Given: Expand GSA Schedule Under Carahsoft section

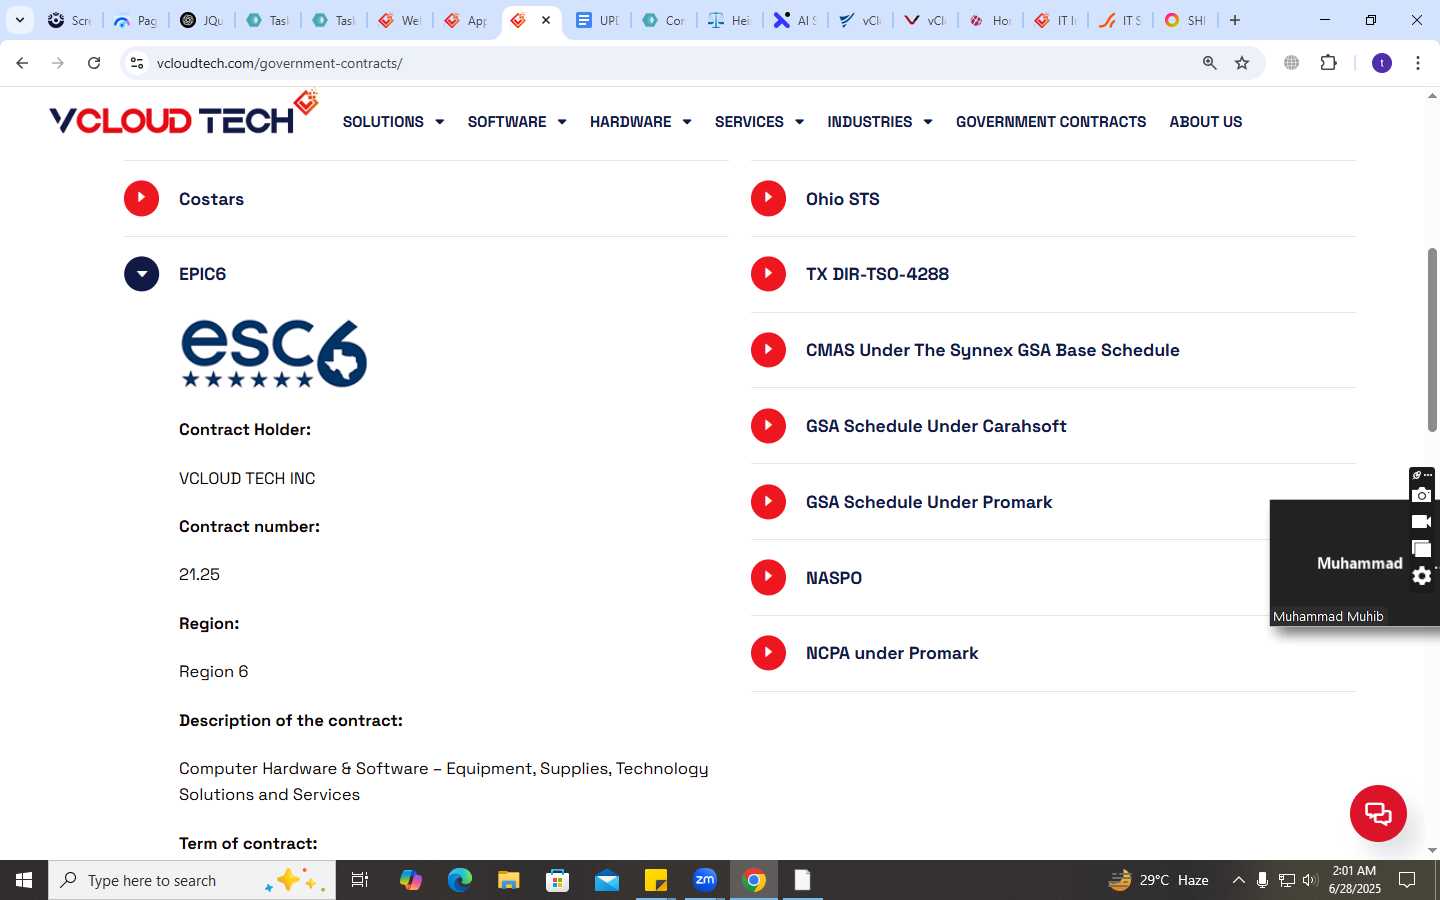Looking at the screenshot, I should [x=1053, y=426].
